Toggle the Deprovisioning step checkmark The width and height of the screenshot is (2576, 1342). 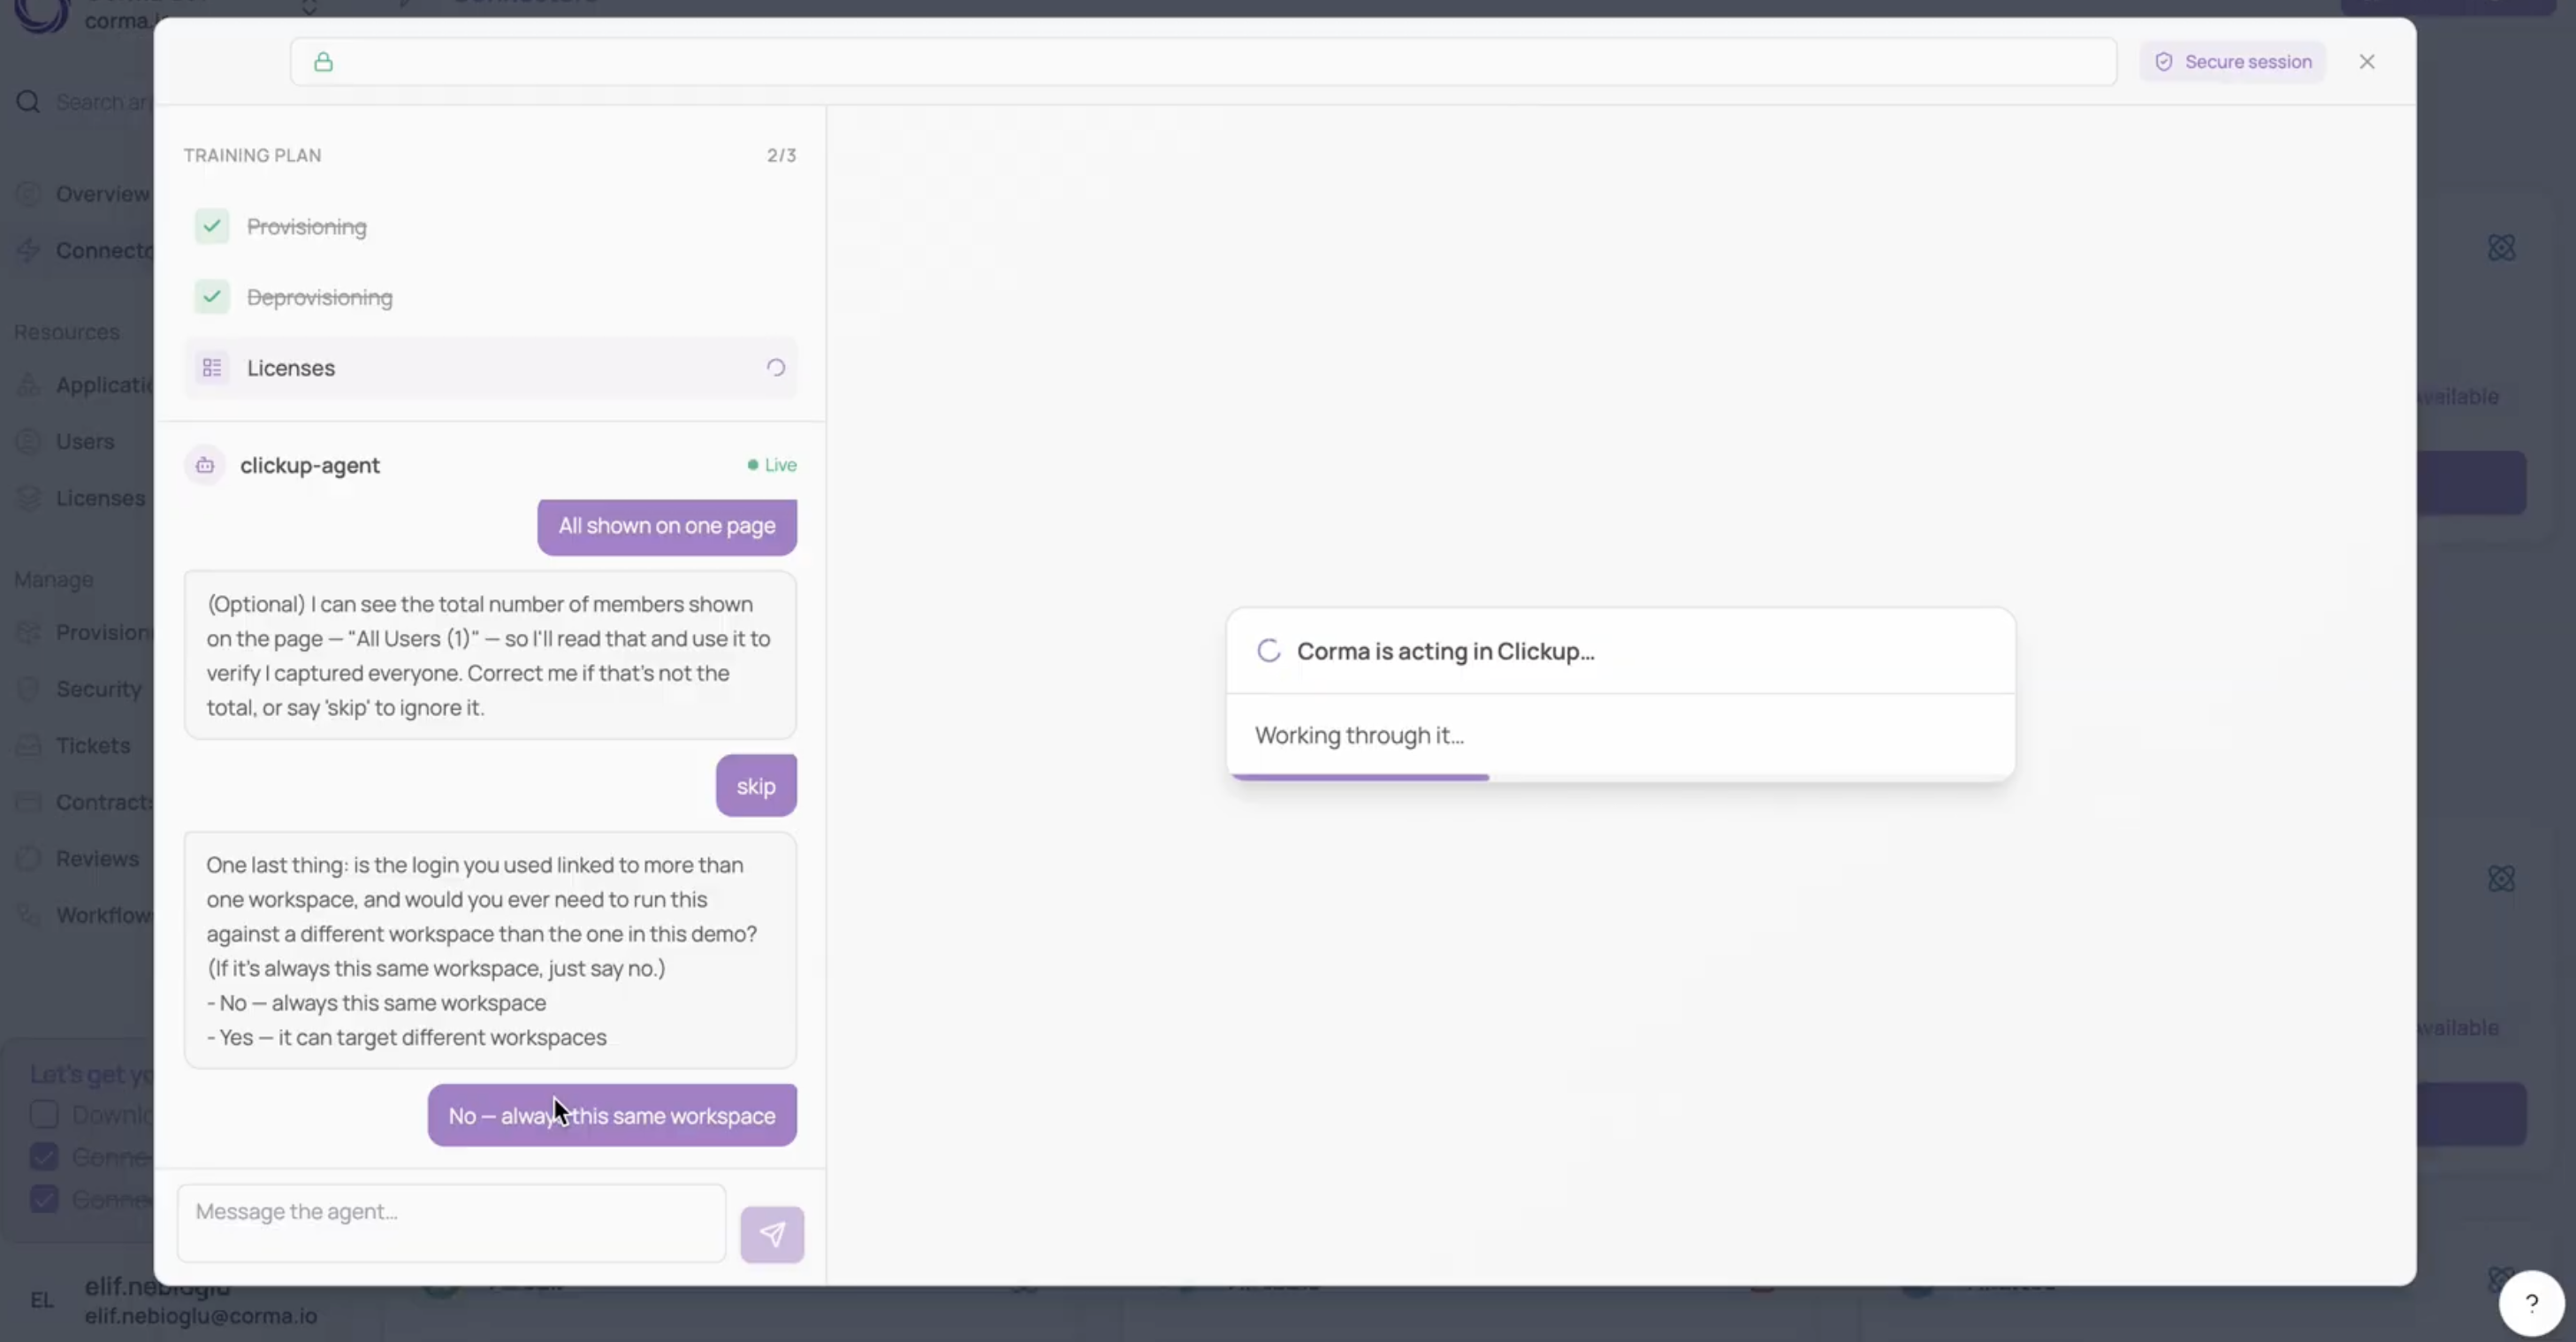coord(212,297)
